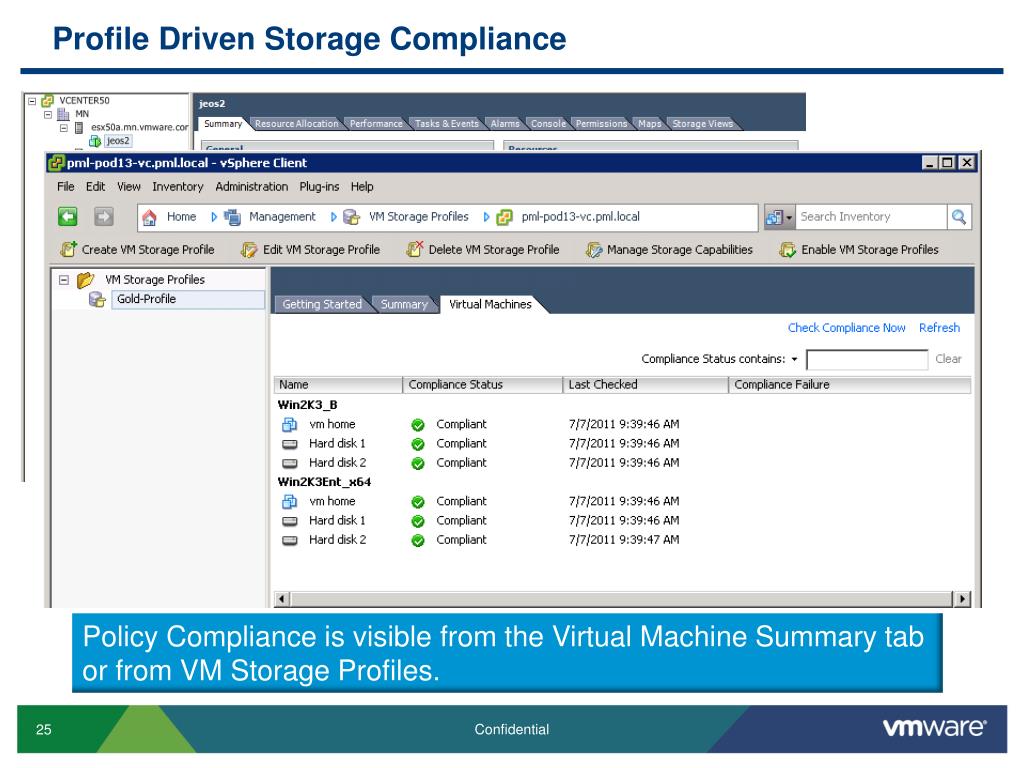The width and height of the screenshot is (1024, 768).
Task: Click Hard disk 2 icon under Win2K3Ent_x64
Action: tap(289, 541)
